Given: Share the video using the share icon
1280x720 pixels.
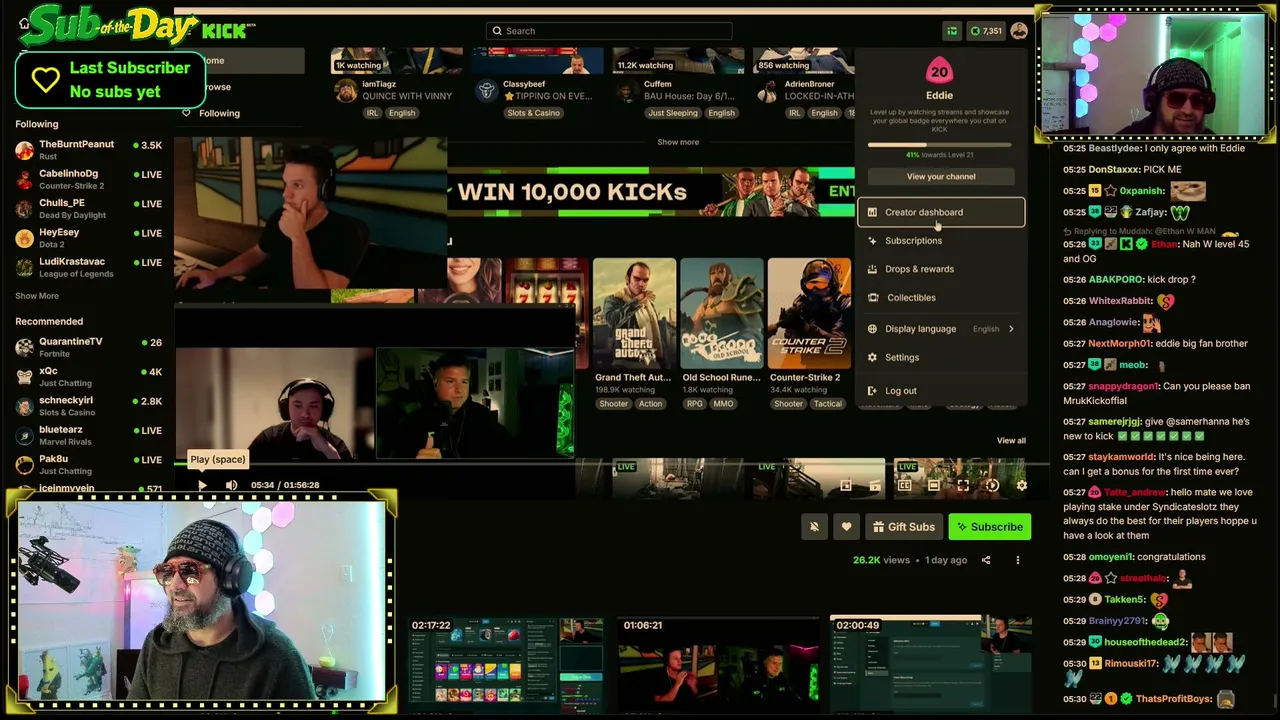Looking at the screenshot, I should point(986,560).
